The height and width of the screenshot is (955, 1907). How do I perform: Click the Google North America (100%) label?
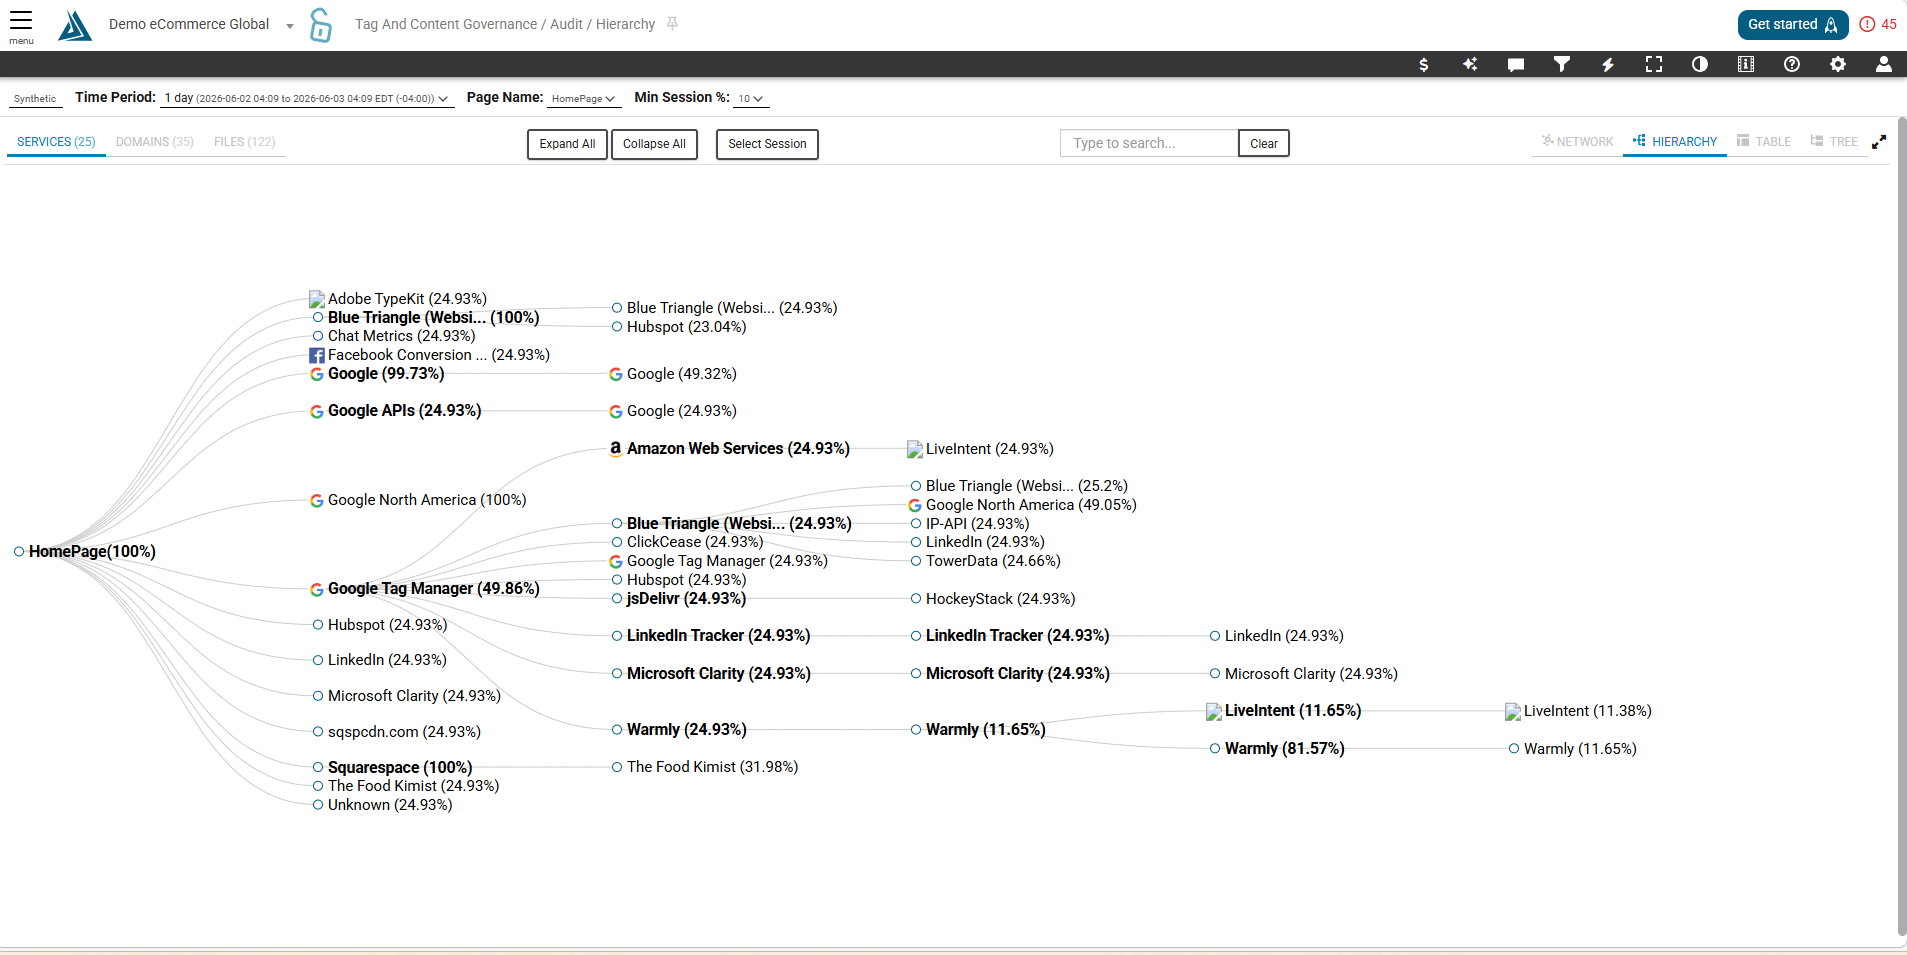(427, 500)
